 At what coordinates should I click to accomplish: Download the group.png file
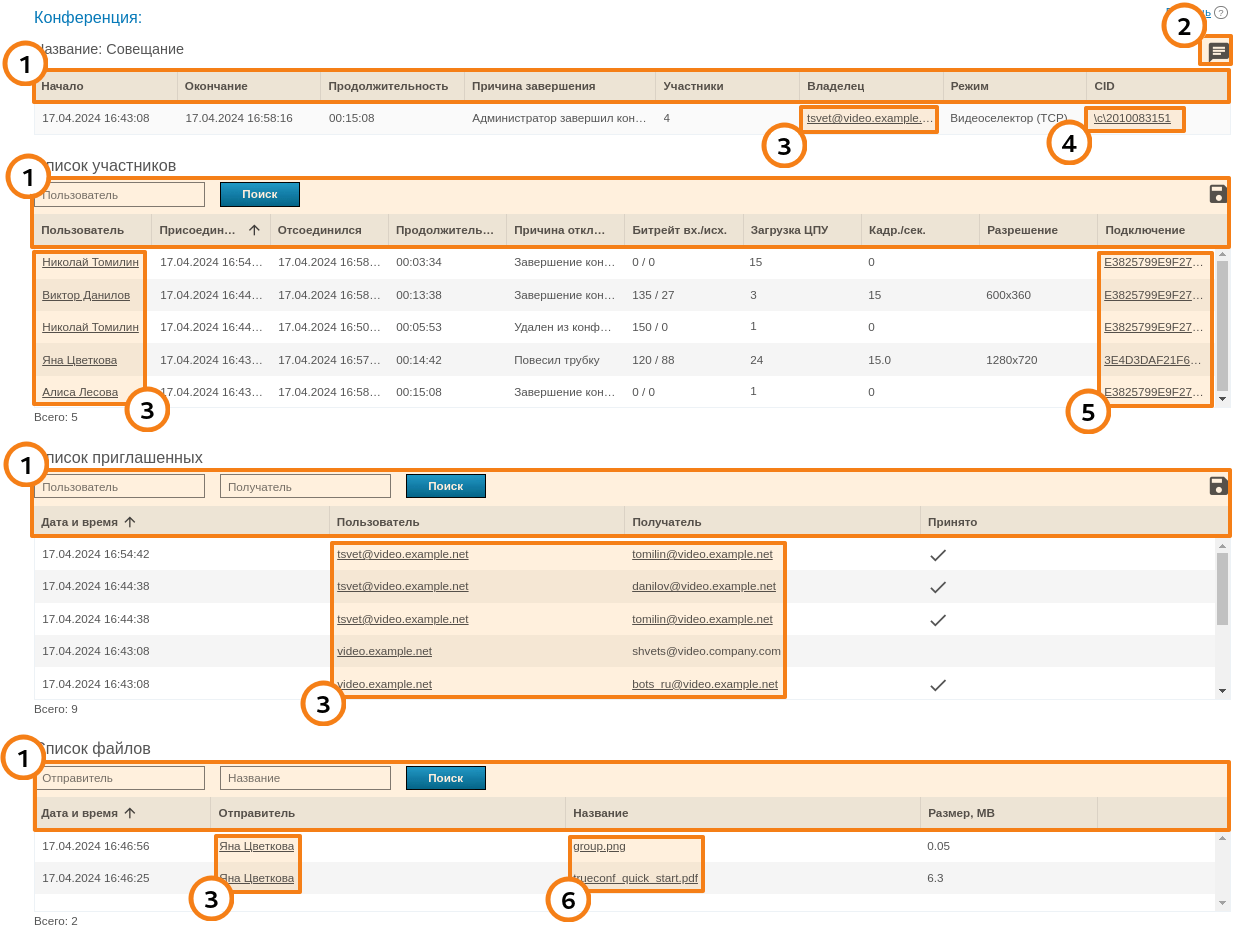(x=599, y=846)
